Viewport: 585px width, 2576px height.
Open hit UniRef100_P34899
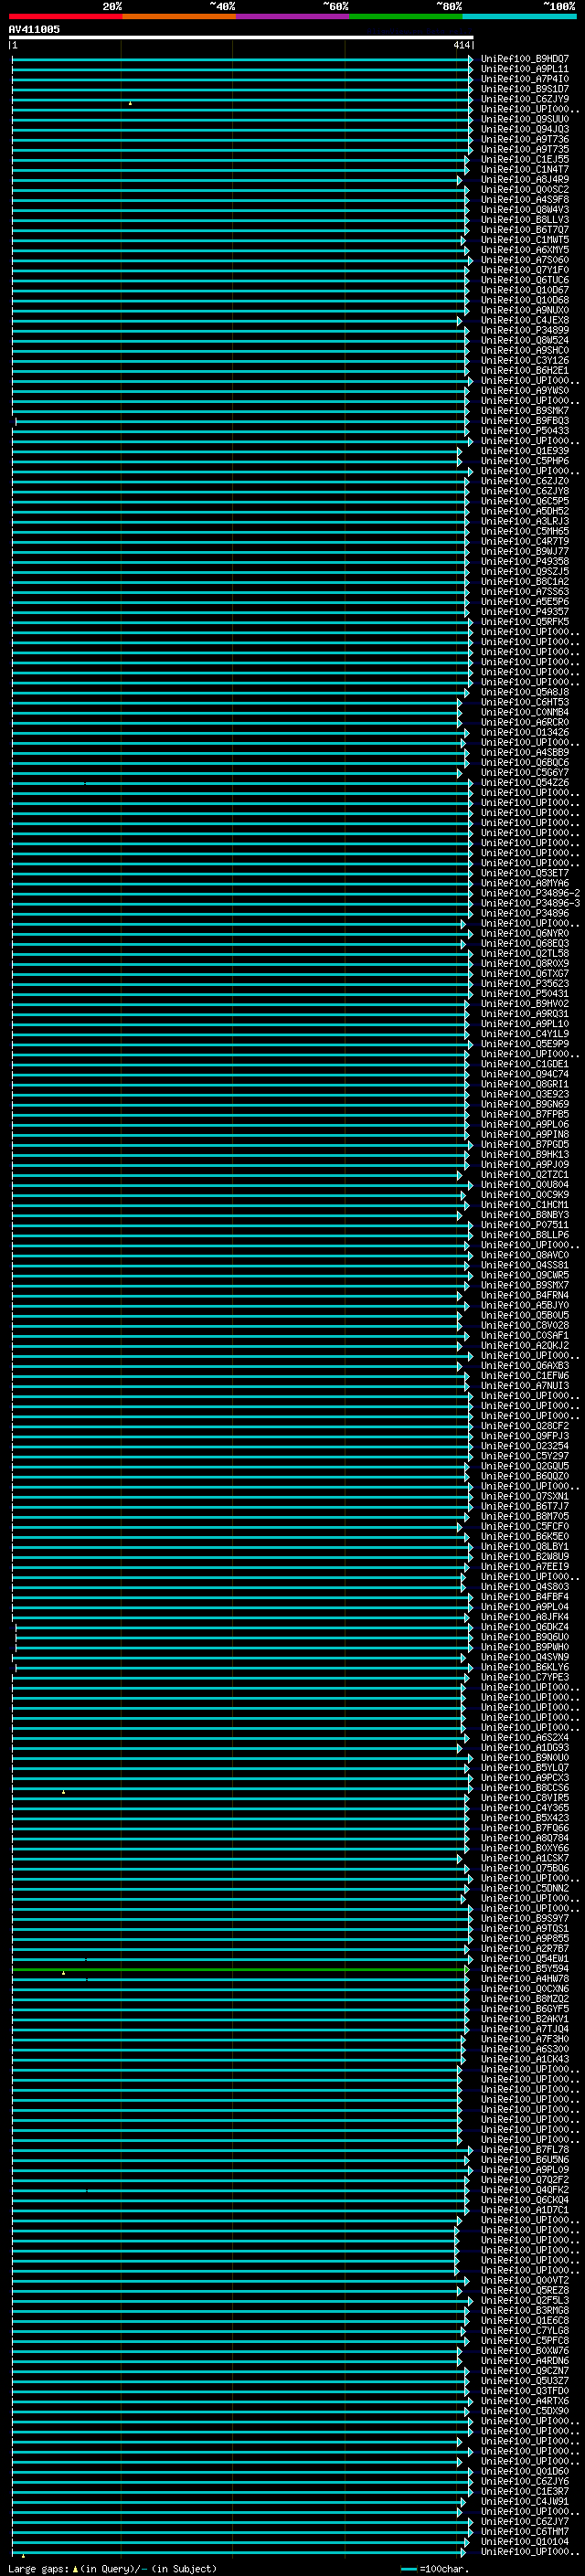tap(525, 331)
